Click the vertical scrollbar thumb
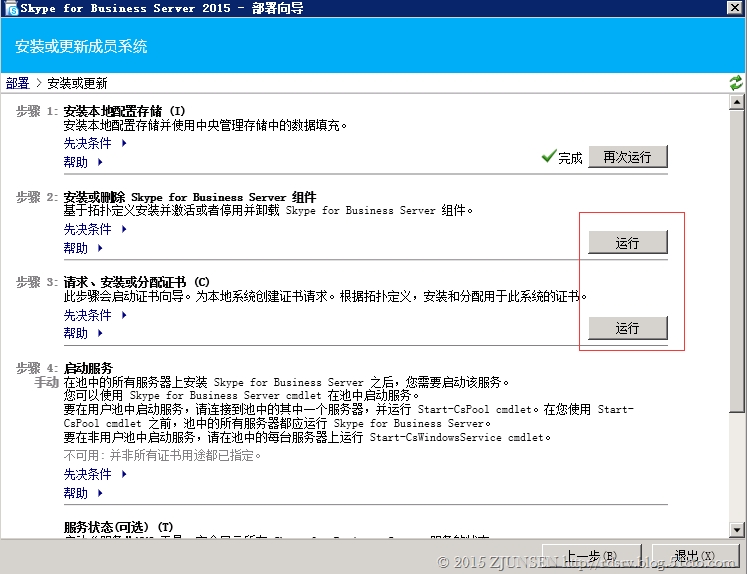Viewport: 747px width, 574px height. coord(737,260)
